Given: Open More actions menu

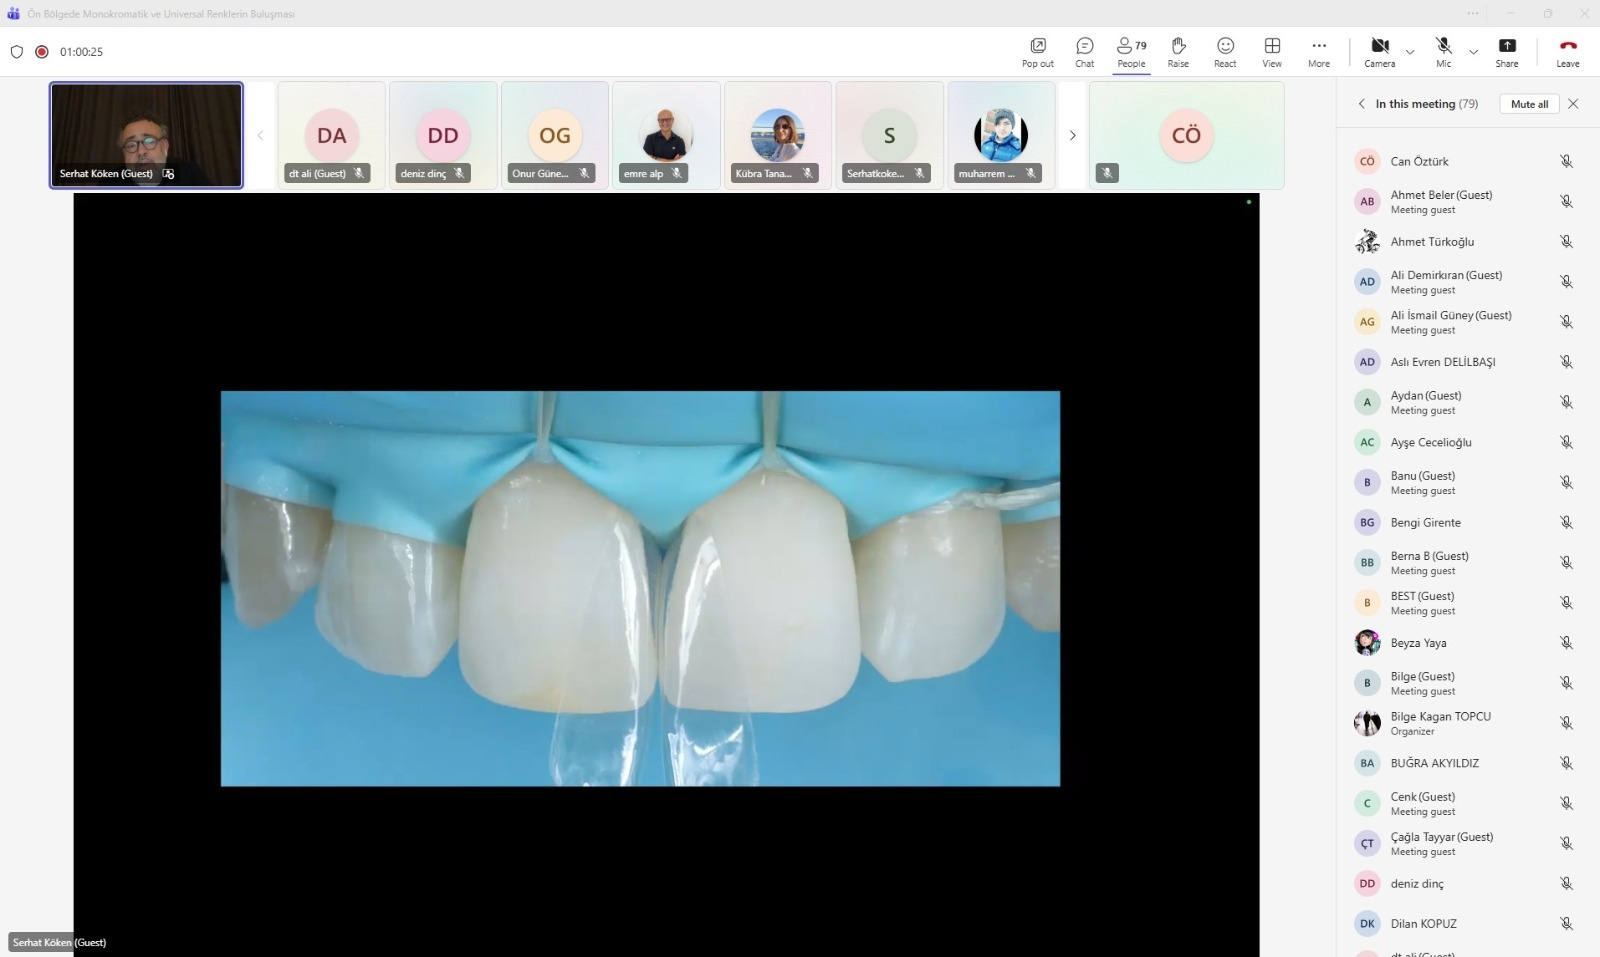Looking at the screenshot, I should click(x=1319, y=52).
